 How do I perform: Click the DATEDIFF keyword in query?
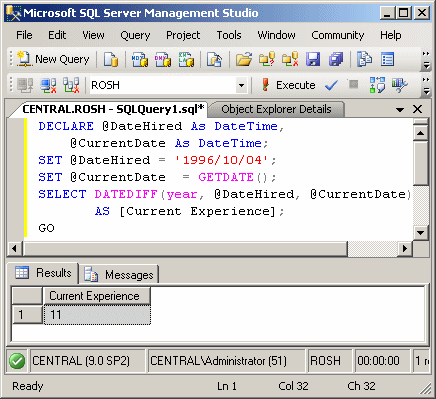point(126,194)
